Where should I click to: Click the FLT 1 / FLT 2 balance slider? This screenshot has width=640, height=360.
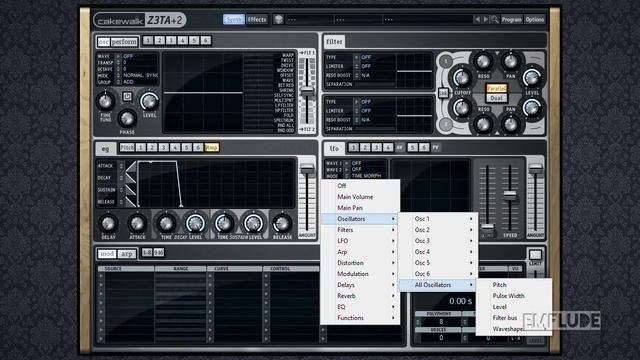(x=307, y=91)
